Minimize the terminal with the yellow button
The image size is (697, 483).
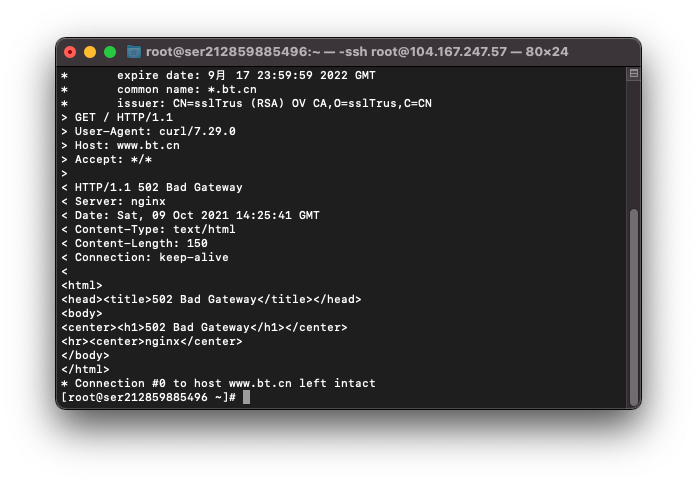[90, 52]
